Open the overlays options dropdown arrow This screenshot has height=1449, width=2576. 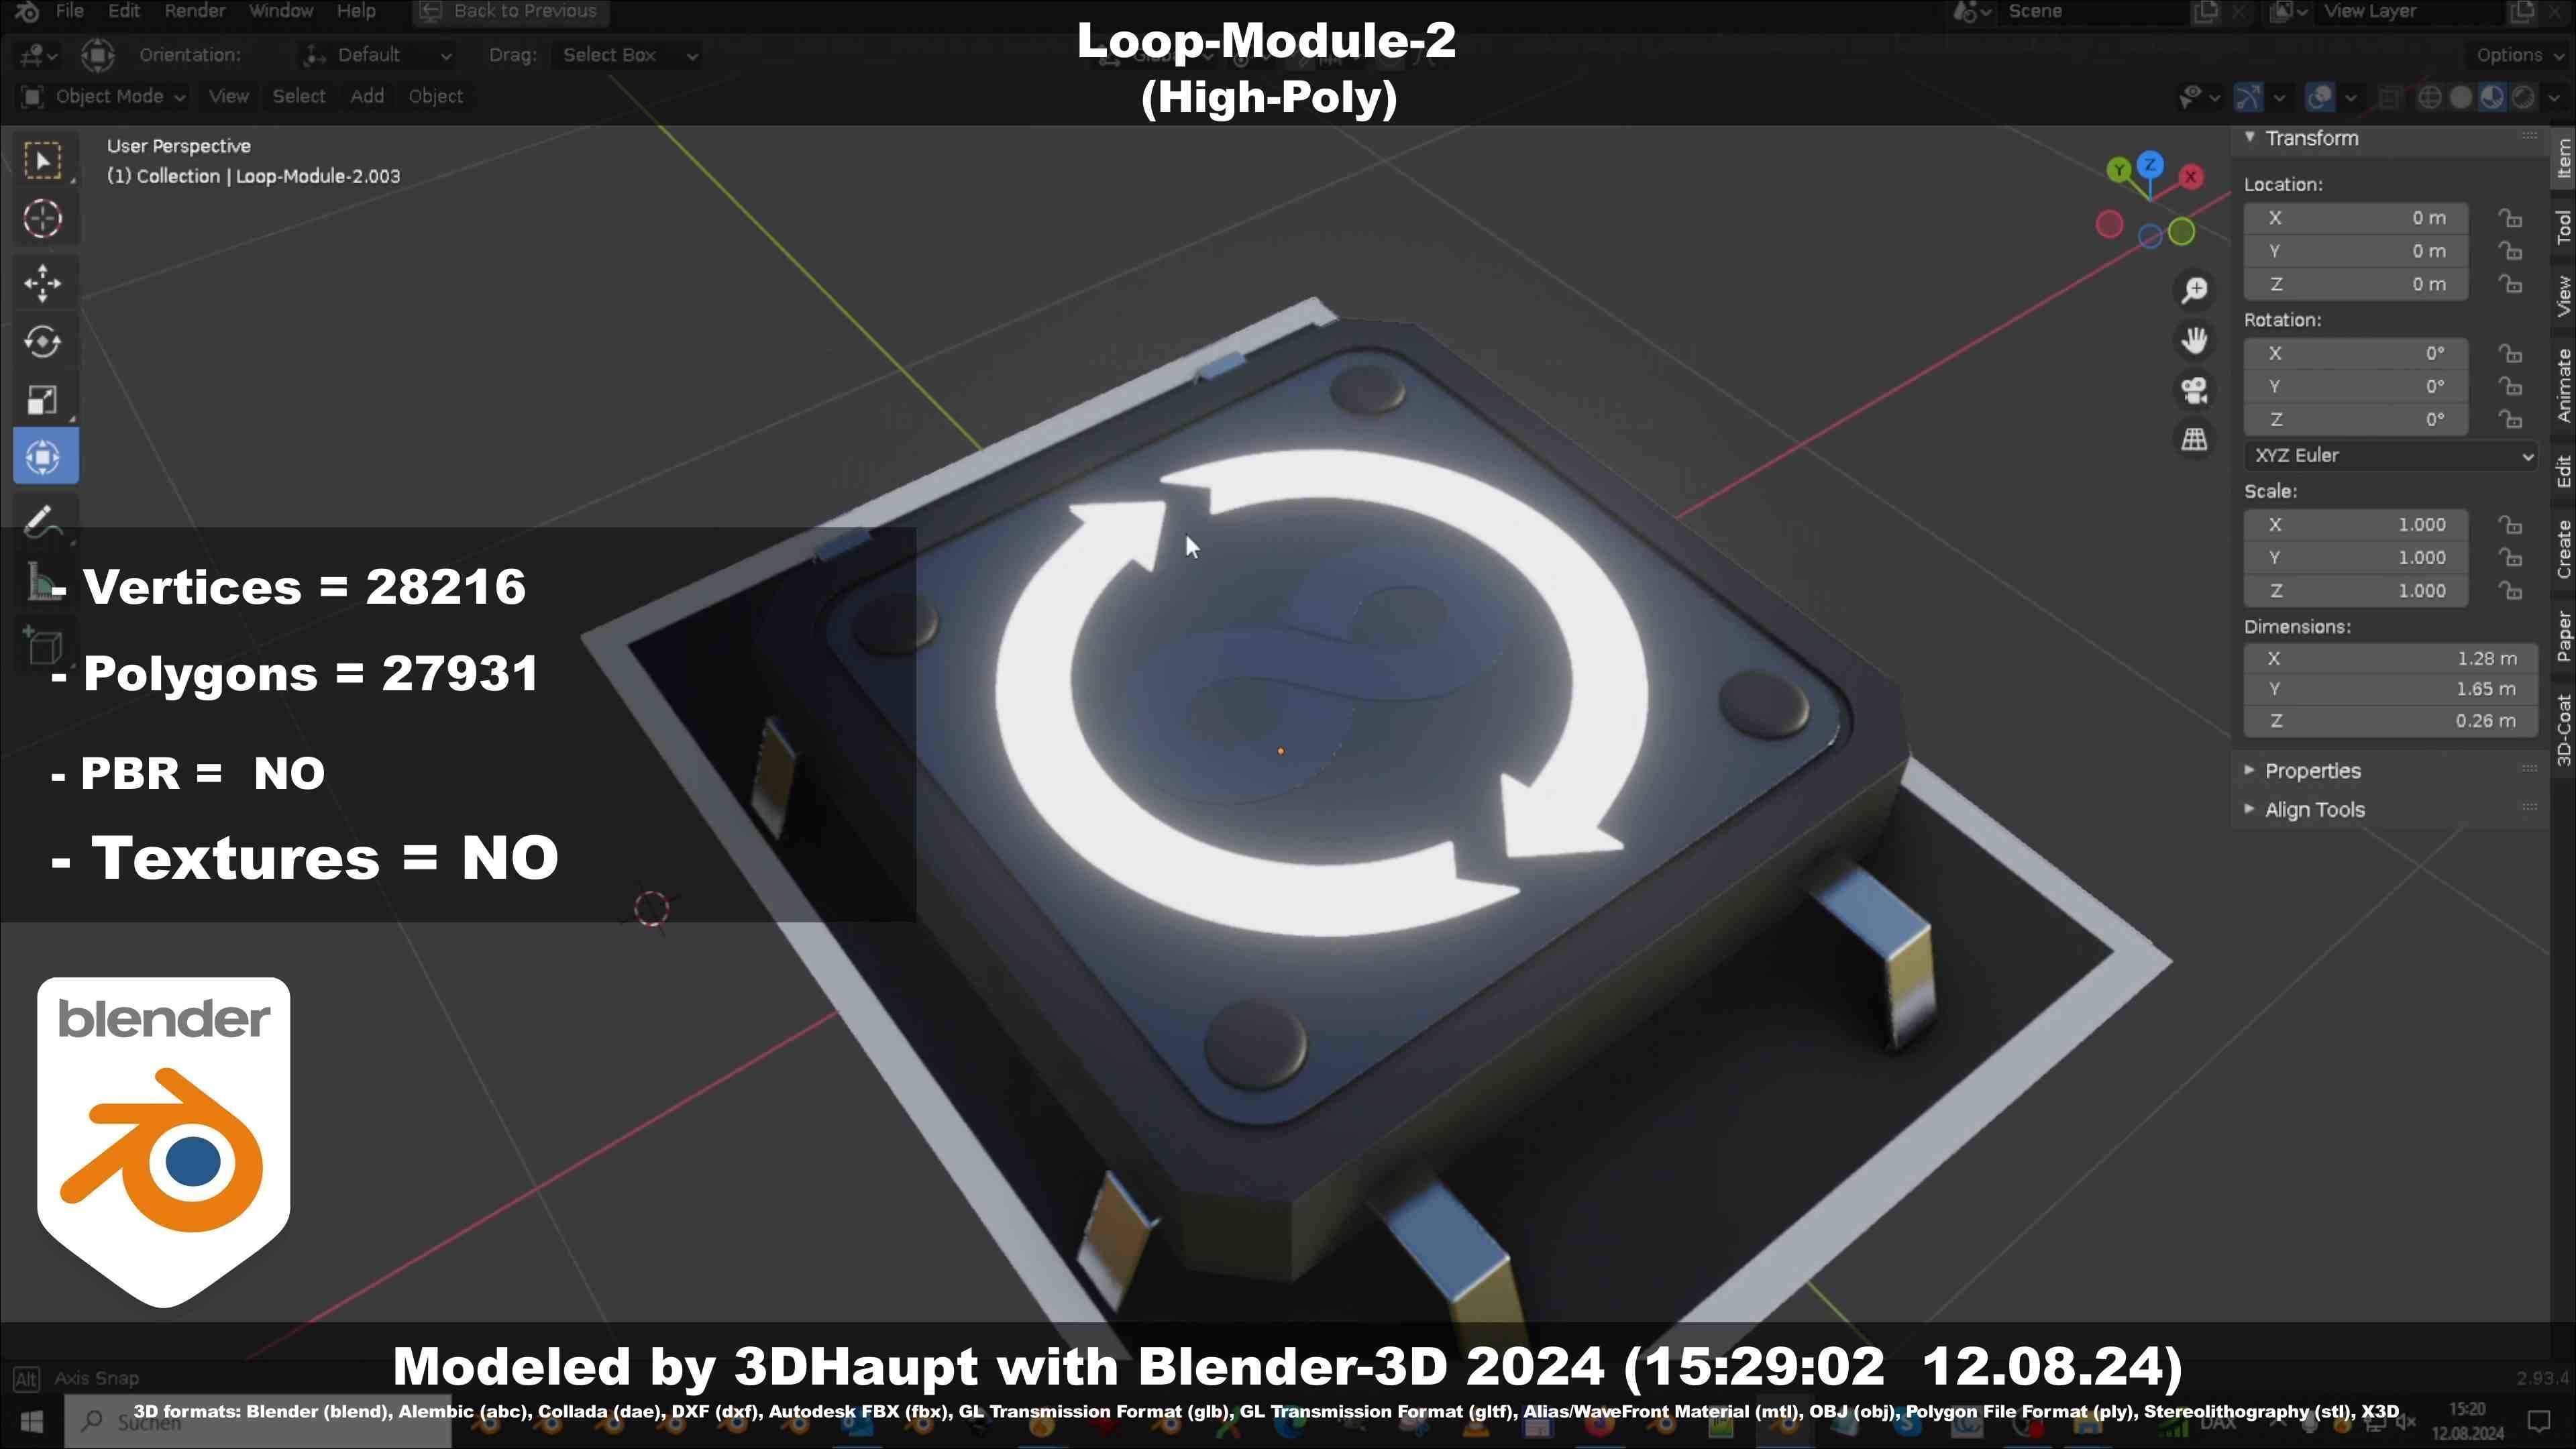coord(2351,97)
